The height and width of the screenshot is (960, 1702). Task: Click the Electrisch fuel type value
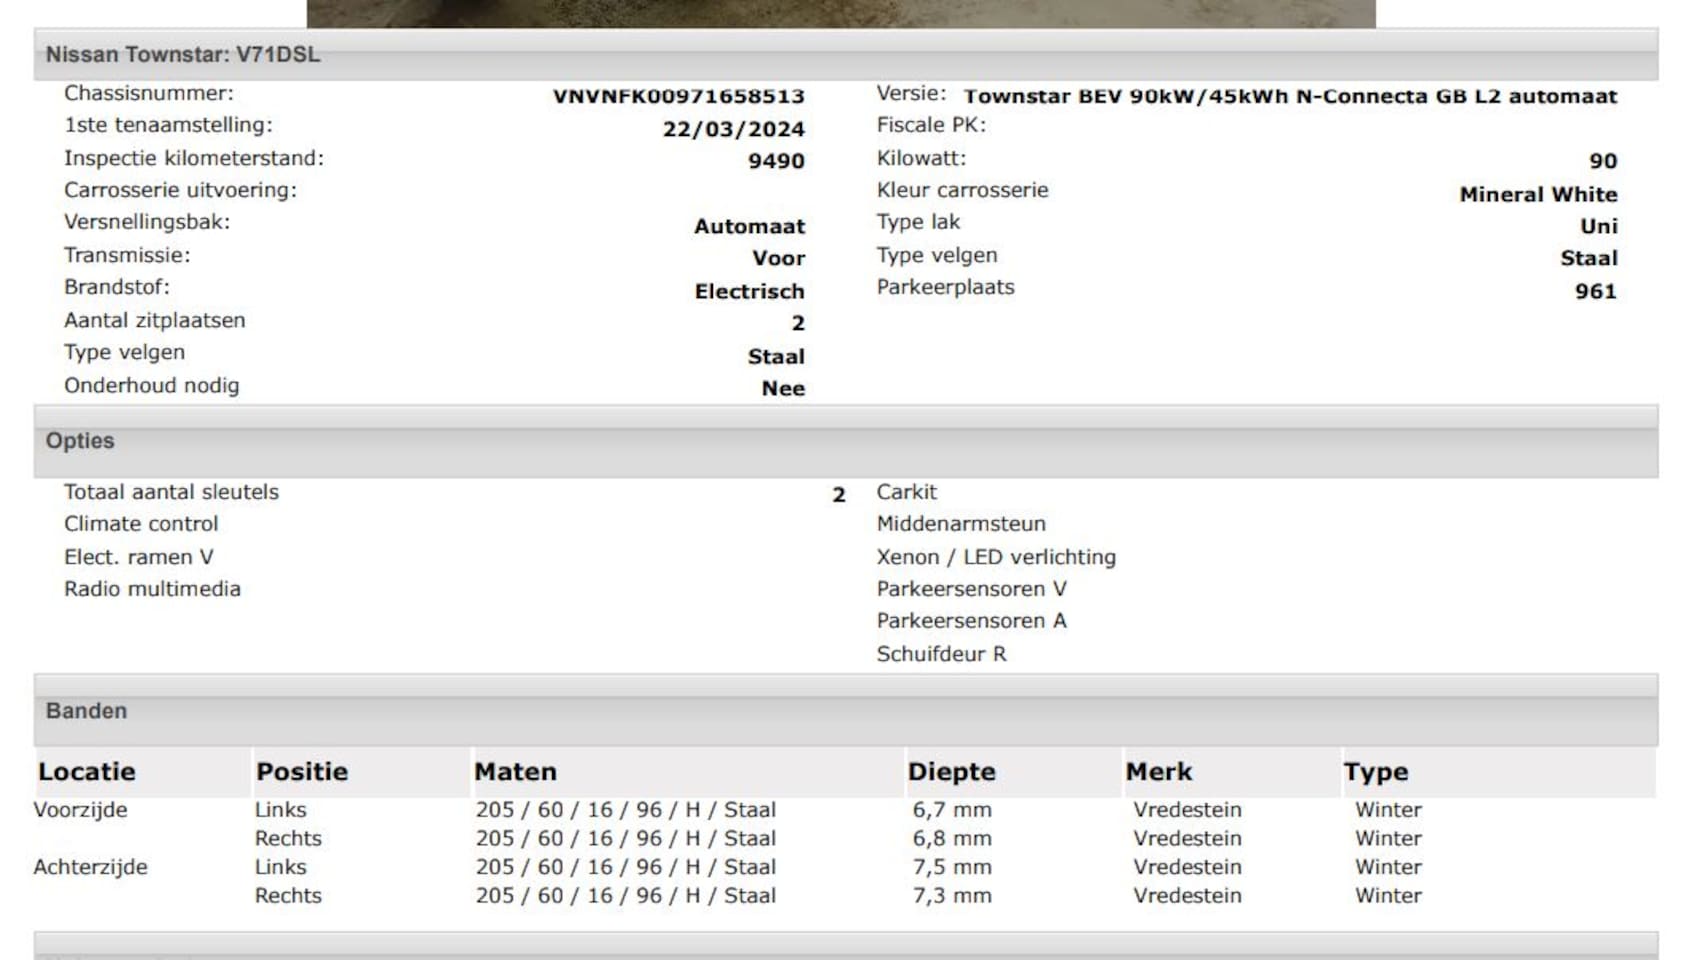(749, 291)
